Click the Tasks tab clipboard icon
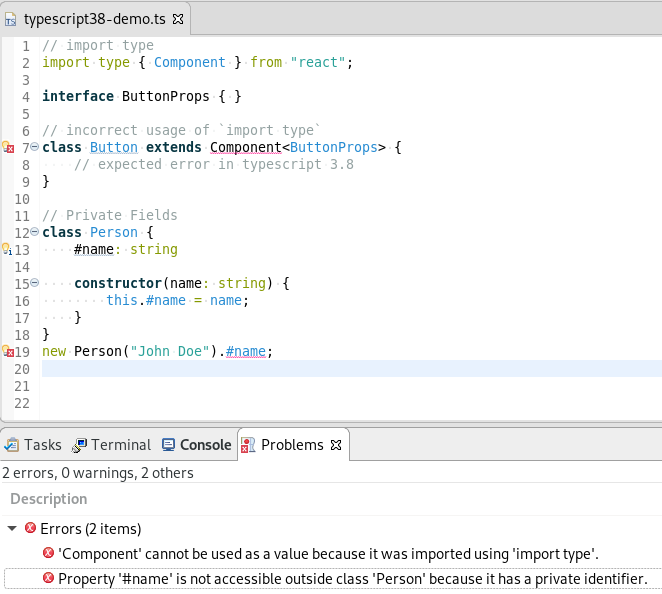Screen dimensions: 662x594 point(11,445)
